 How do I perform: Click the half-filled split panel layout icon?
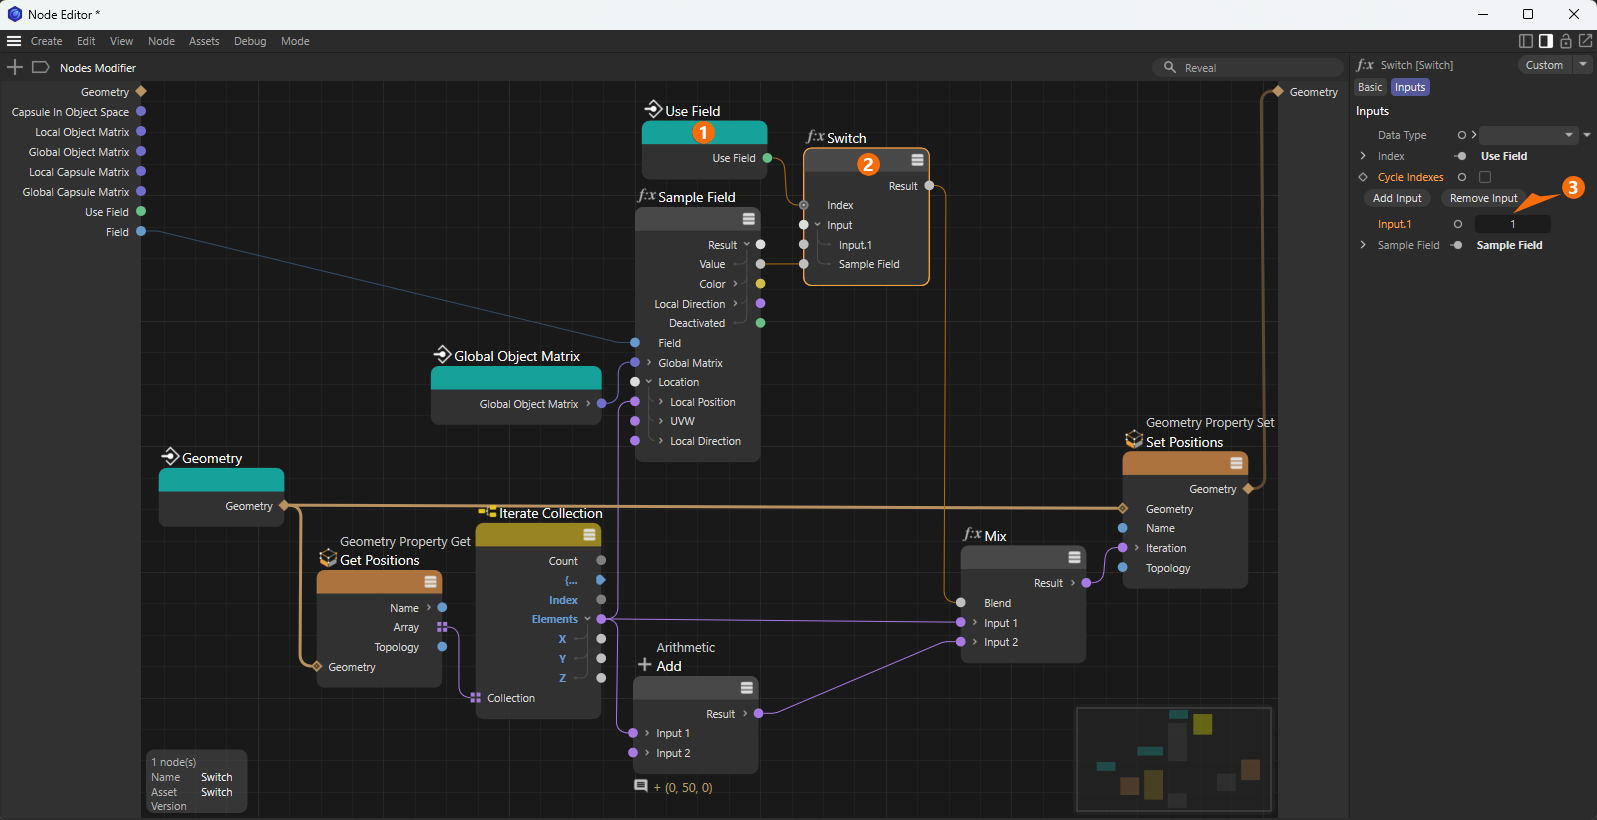click(1546, 41)
